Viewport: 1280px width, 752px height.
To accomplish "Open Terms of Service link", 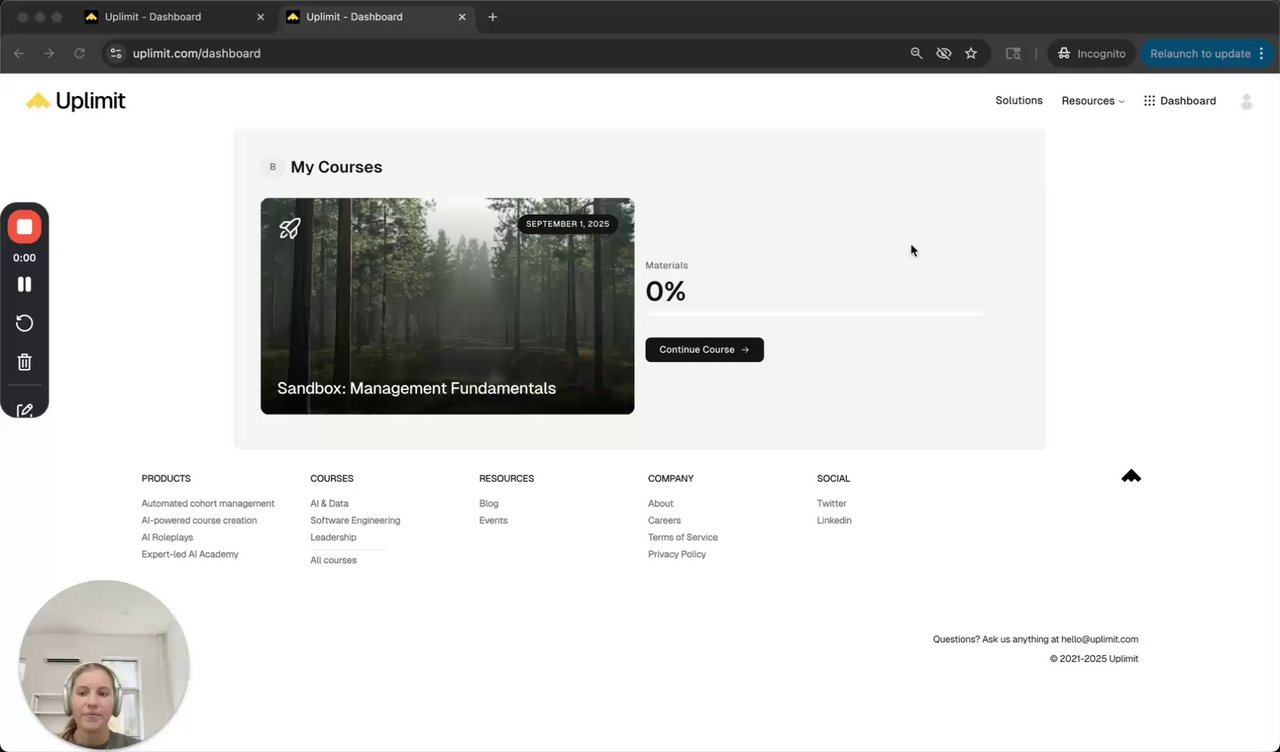I will point(683,538).
